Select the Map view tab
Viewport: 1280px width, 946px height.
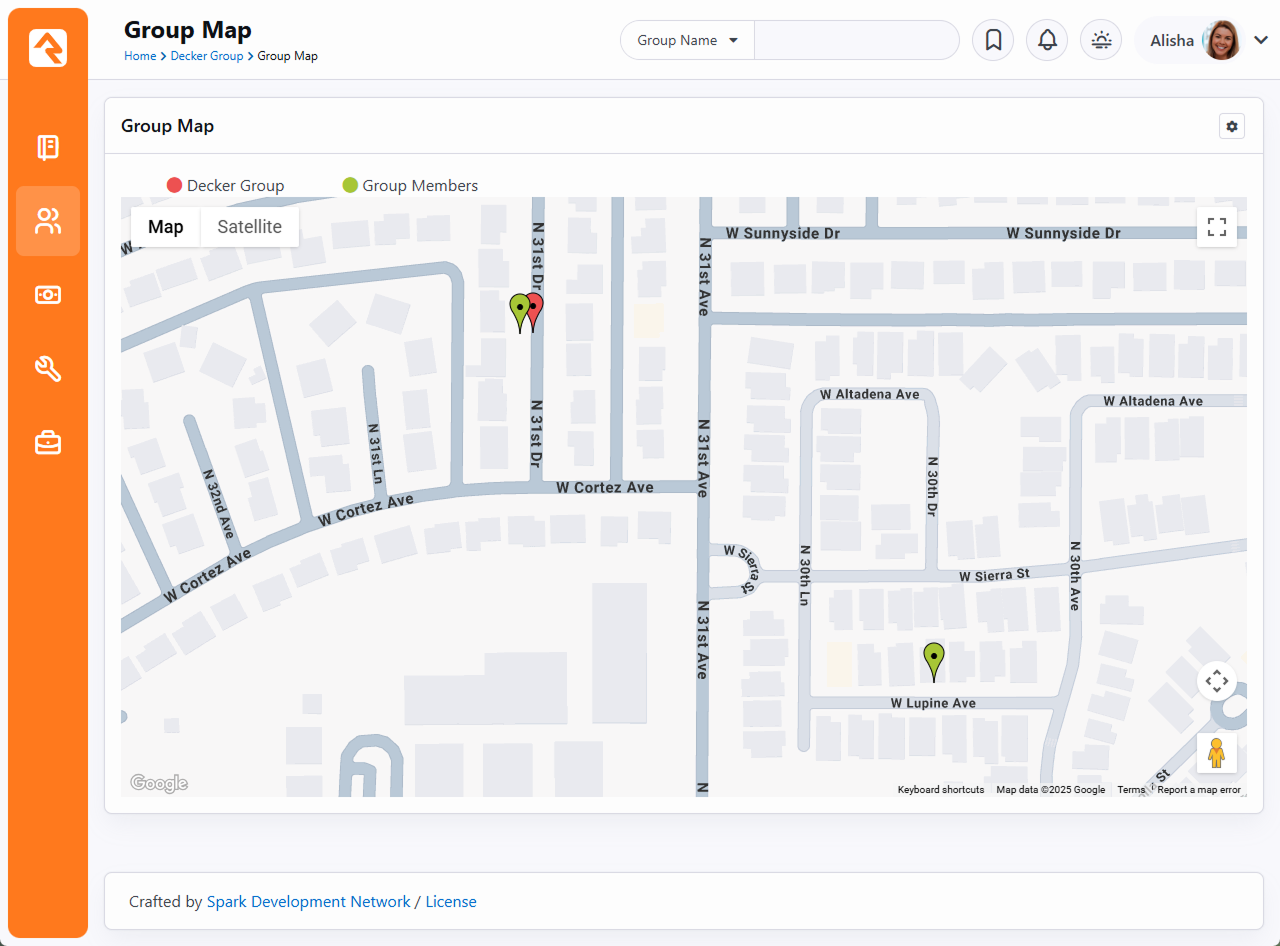pyautogui.click(x=166, y=227)
